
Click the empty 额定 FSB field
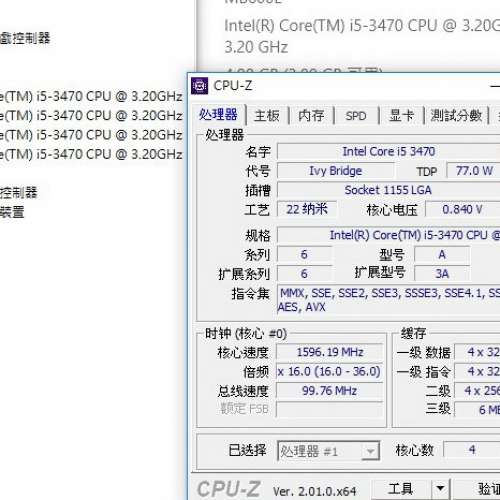coord(330,409)
